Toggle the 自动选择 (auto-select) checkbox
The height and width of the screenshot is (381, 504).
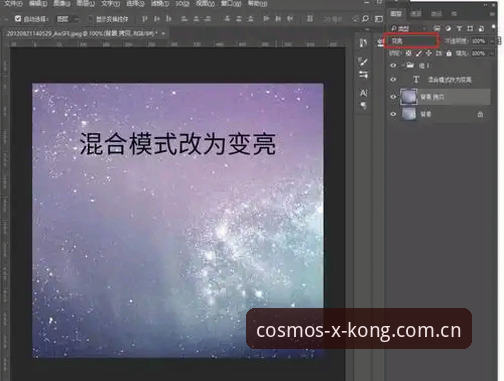[18, 19]
